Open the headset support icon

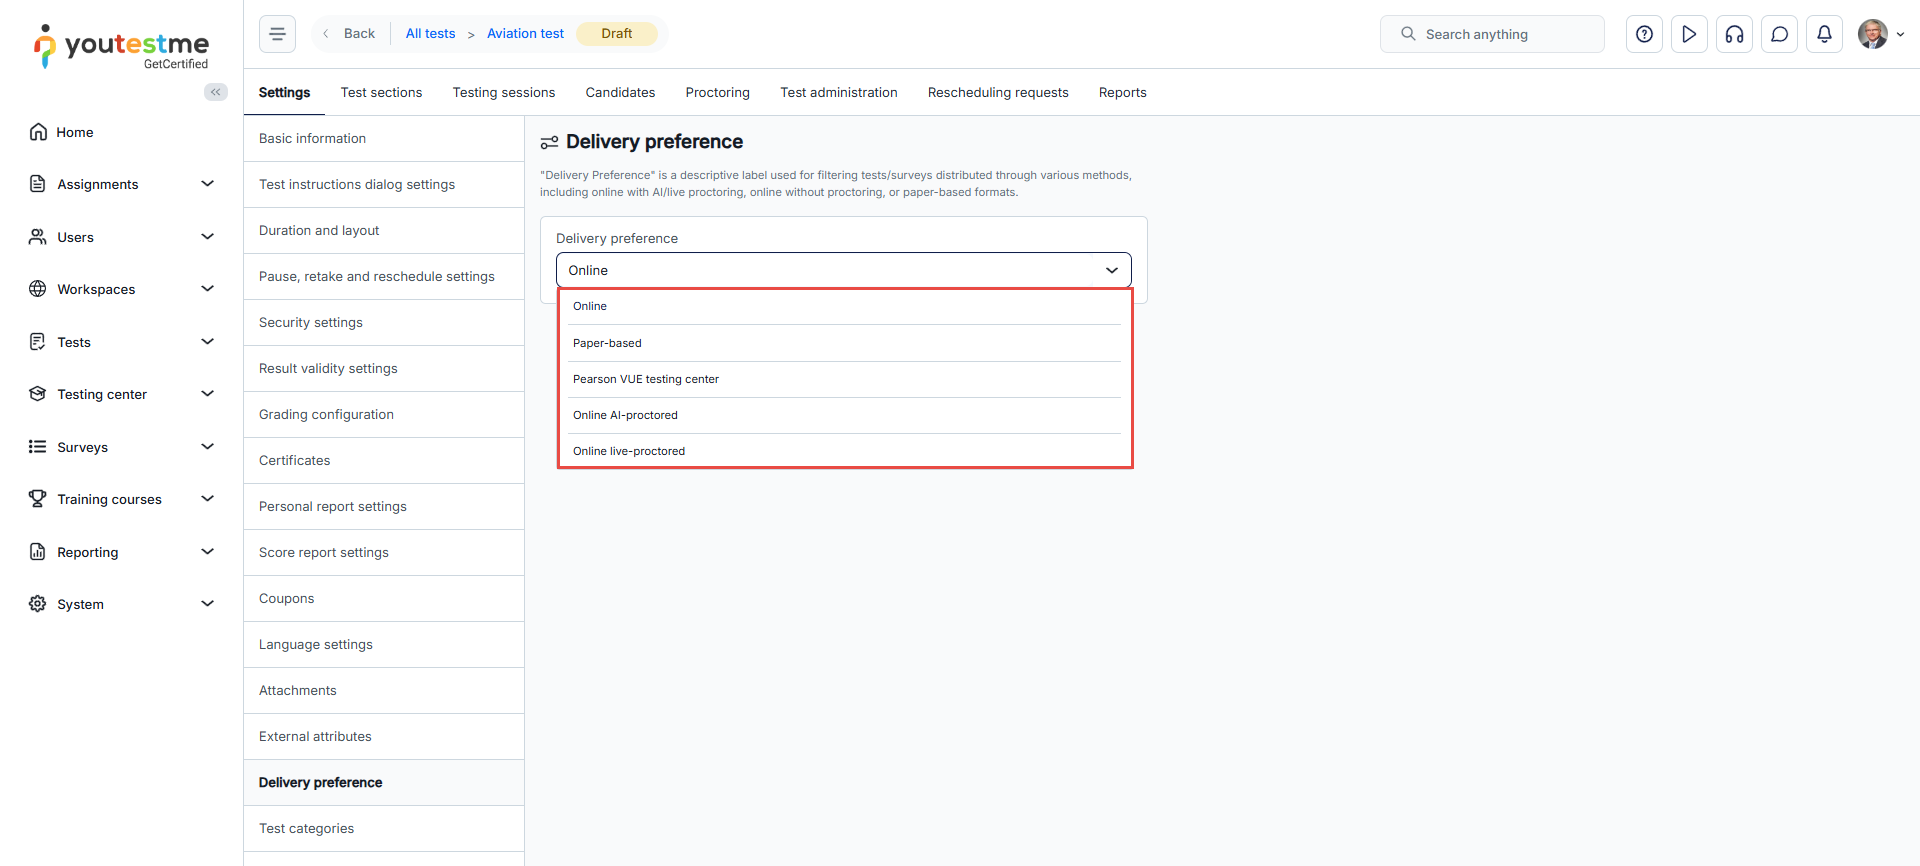tap(1734, 34)
